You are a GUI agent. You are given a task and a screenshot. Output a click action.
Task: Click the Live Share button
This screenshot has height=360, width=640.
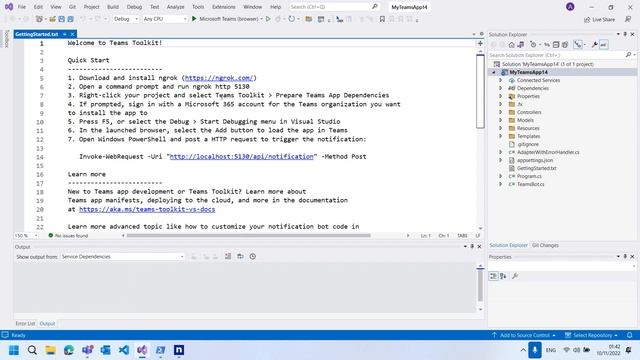(599, 19)
